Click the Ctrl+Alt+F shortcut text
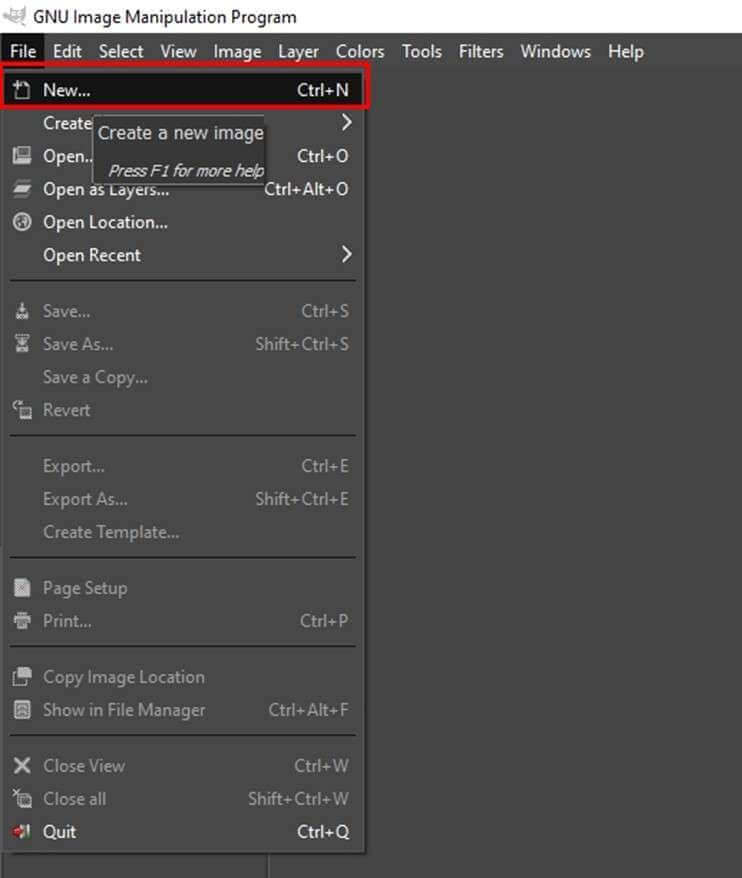Viewport: 742px width, 878px height. (x=309, y=711)
